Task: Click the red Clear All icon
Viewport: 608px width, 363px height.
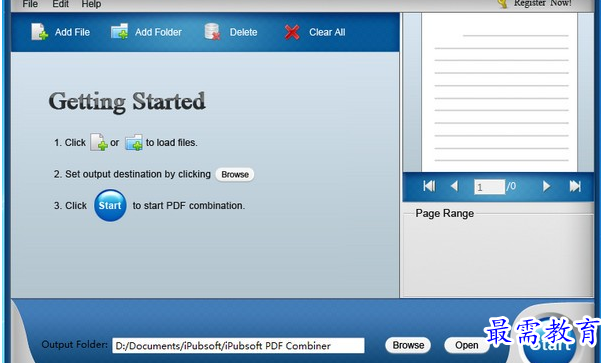Action: [x=292, y=32]
